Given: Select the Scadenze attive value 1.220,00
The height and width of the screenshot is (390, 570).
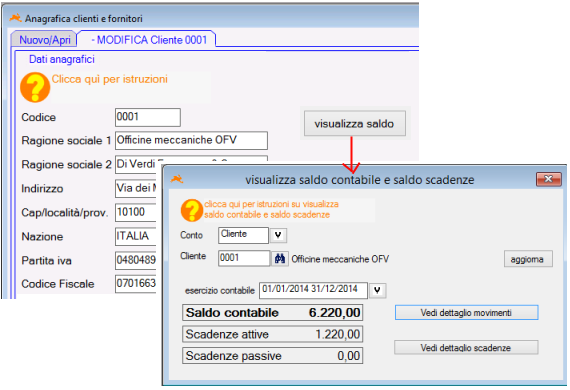Looking at the screenshot, I should tap(338, 334).
